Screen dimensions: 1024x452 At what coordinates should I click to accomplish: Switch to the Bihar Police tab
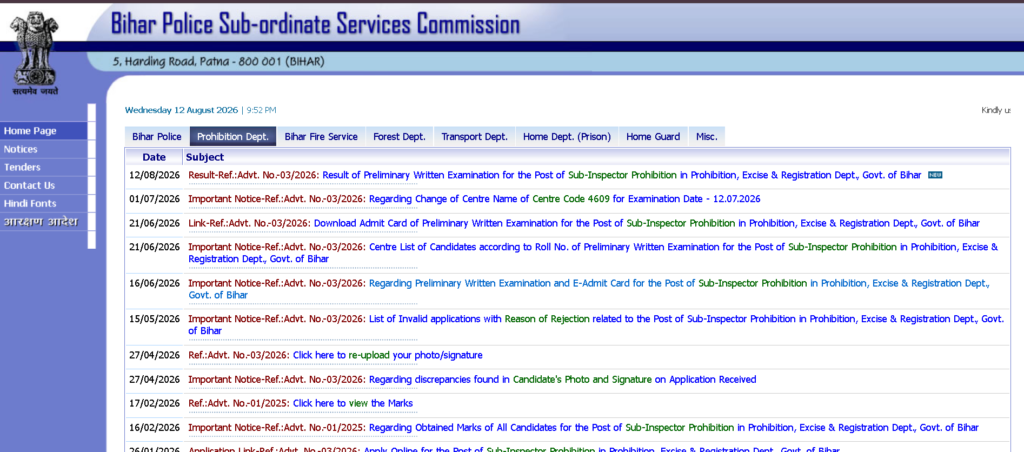(x=157, y=137)
